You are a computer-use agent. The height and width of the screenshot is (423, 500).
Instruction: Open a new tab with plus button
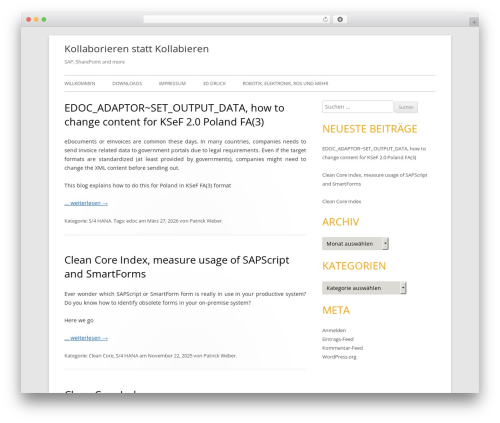point(474,22)
